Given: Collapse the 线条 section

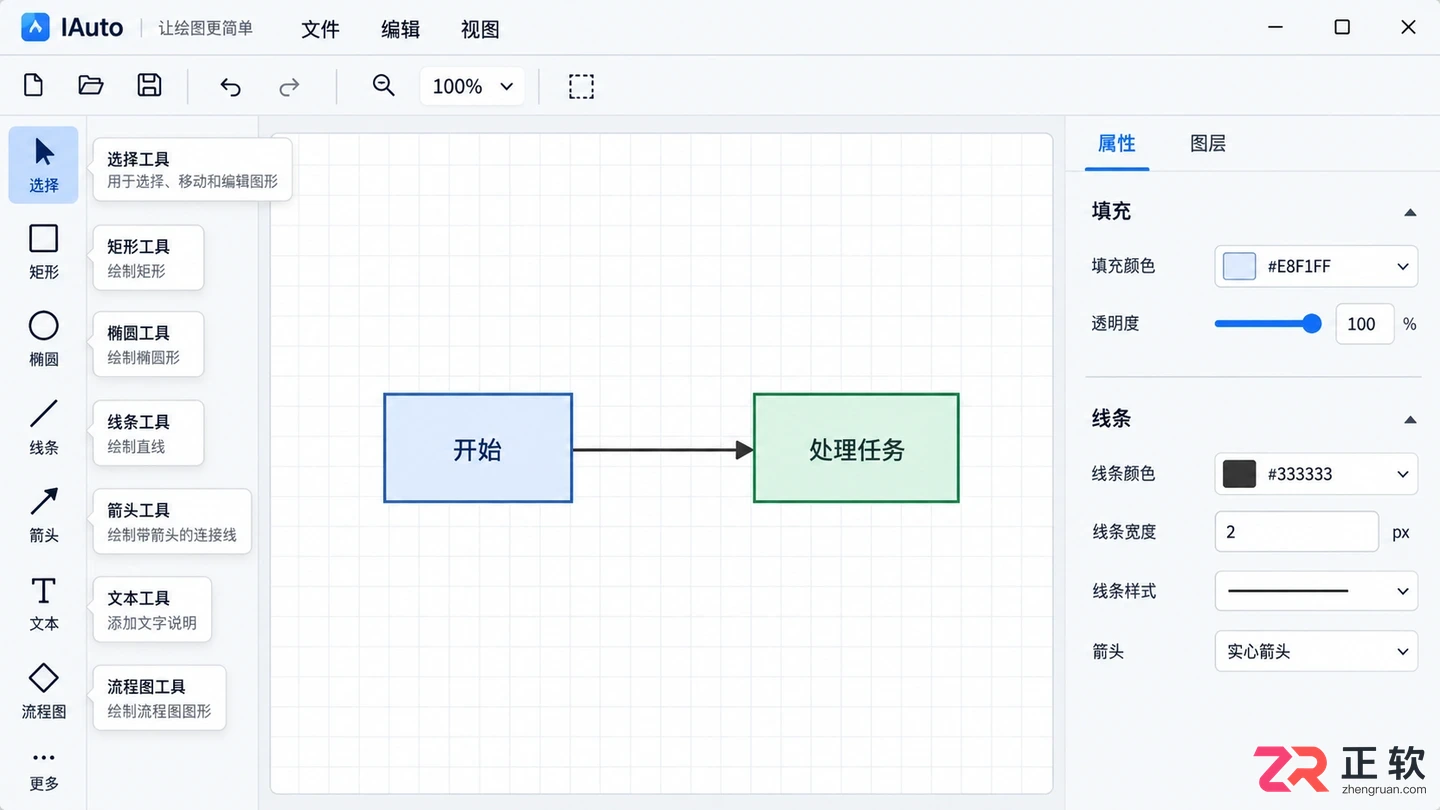Looking at the screenshot, I should [1410, 420].
